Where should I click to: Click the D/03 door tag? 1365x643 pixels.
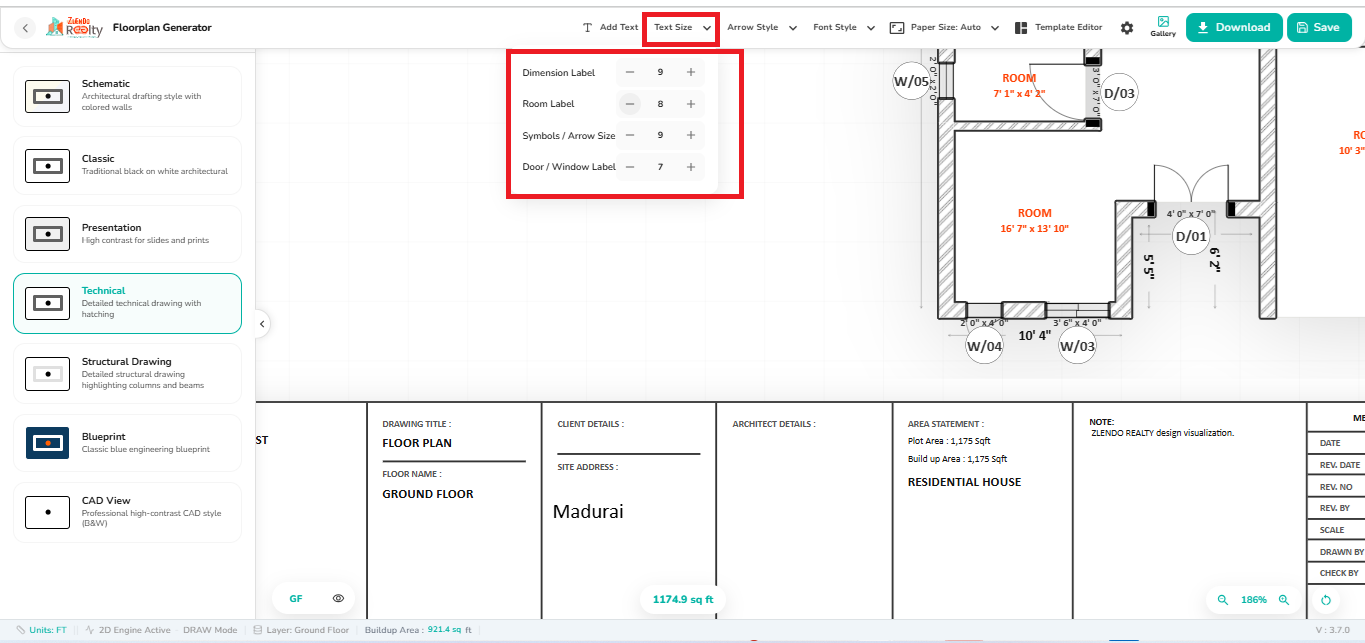(x=1120, y=94)
